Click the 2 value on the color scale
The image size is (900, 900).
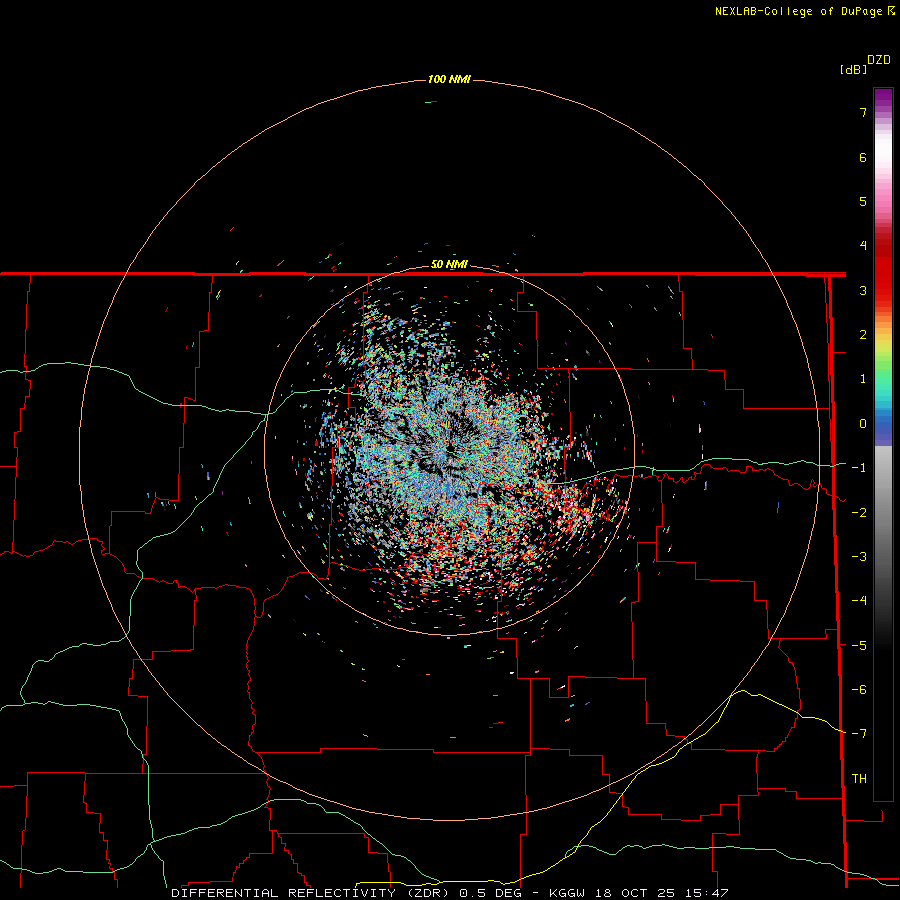coord(863,335)
